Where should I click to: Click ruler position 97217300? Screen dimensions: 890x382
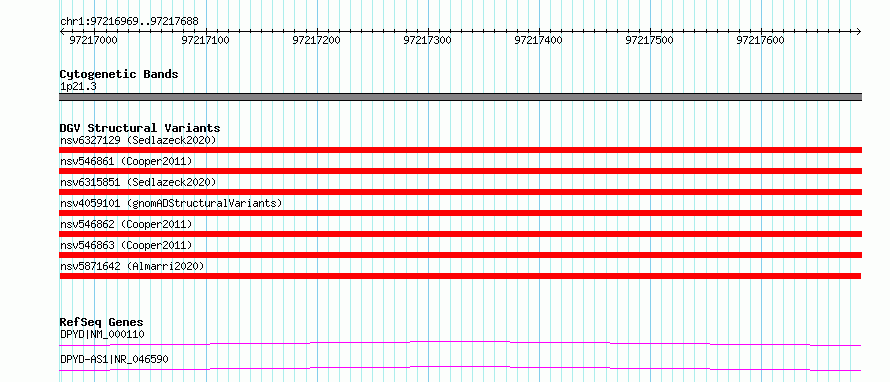(427, 40)
